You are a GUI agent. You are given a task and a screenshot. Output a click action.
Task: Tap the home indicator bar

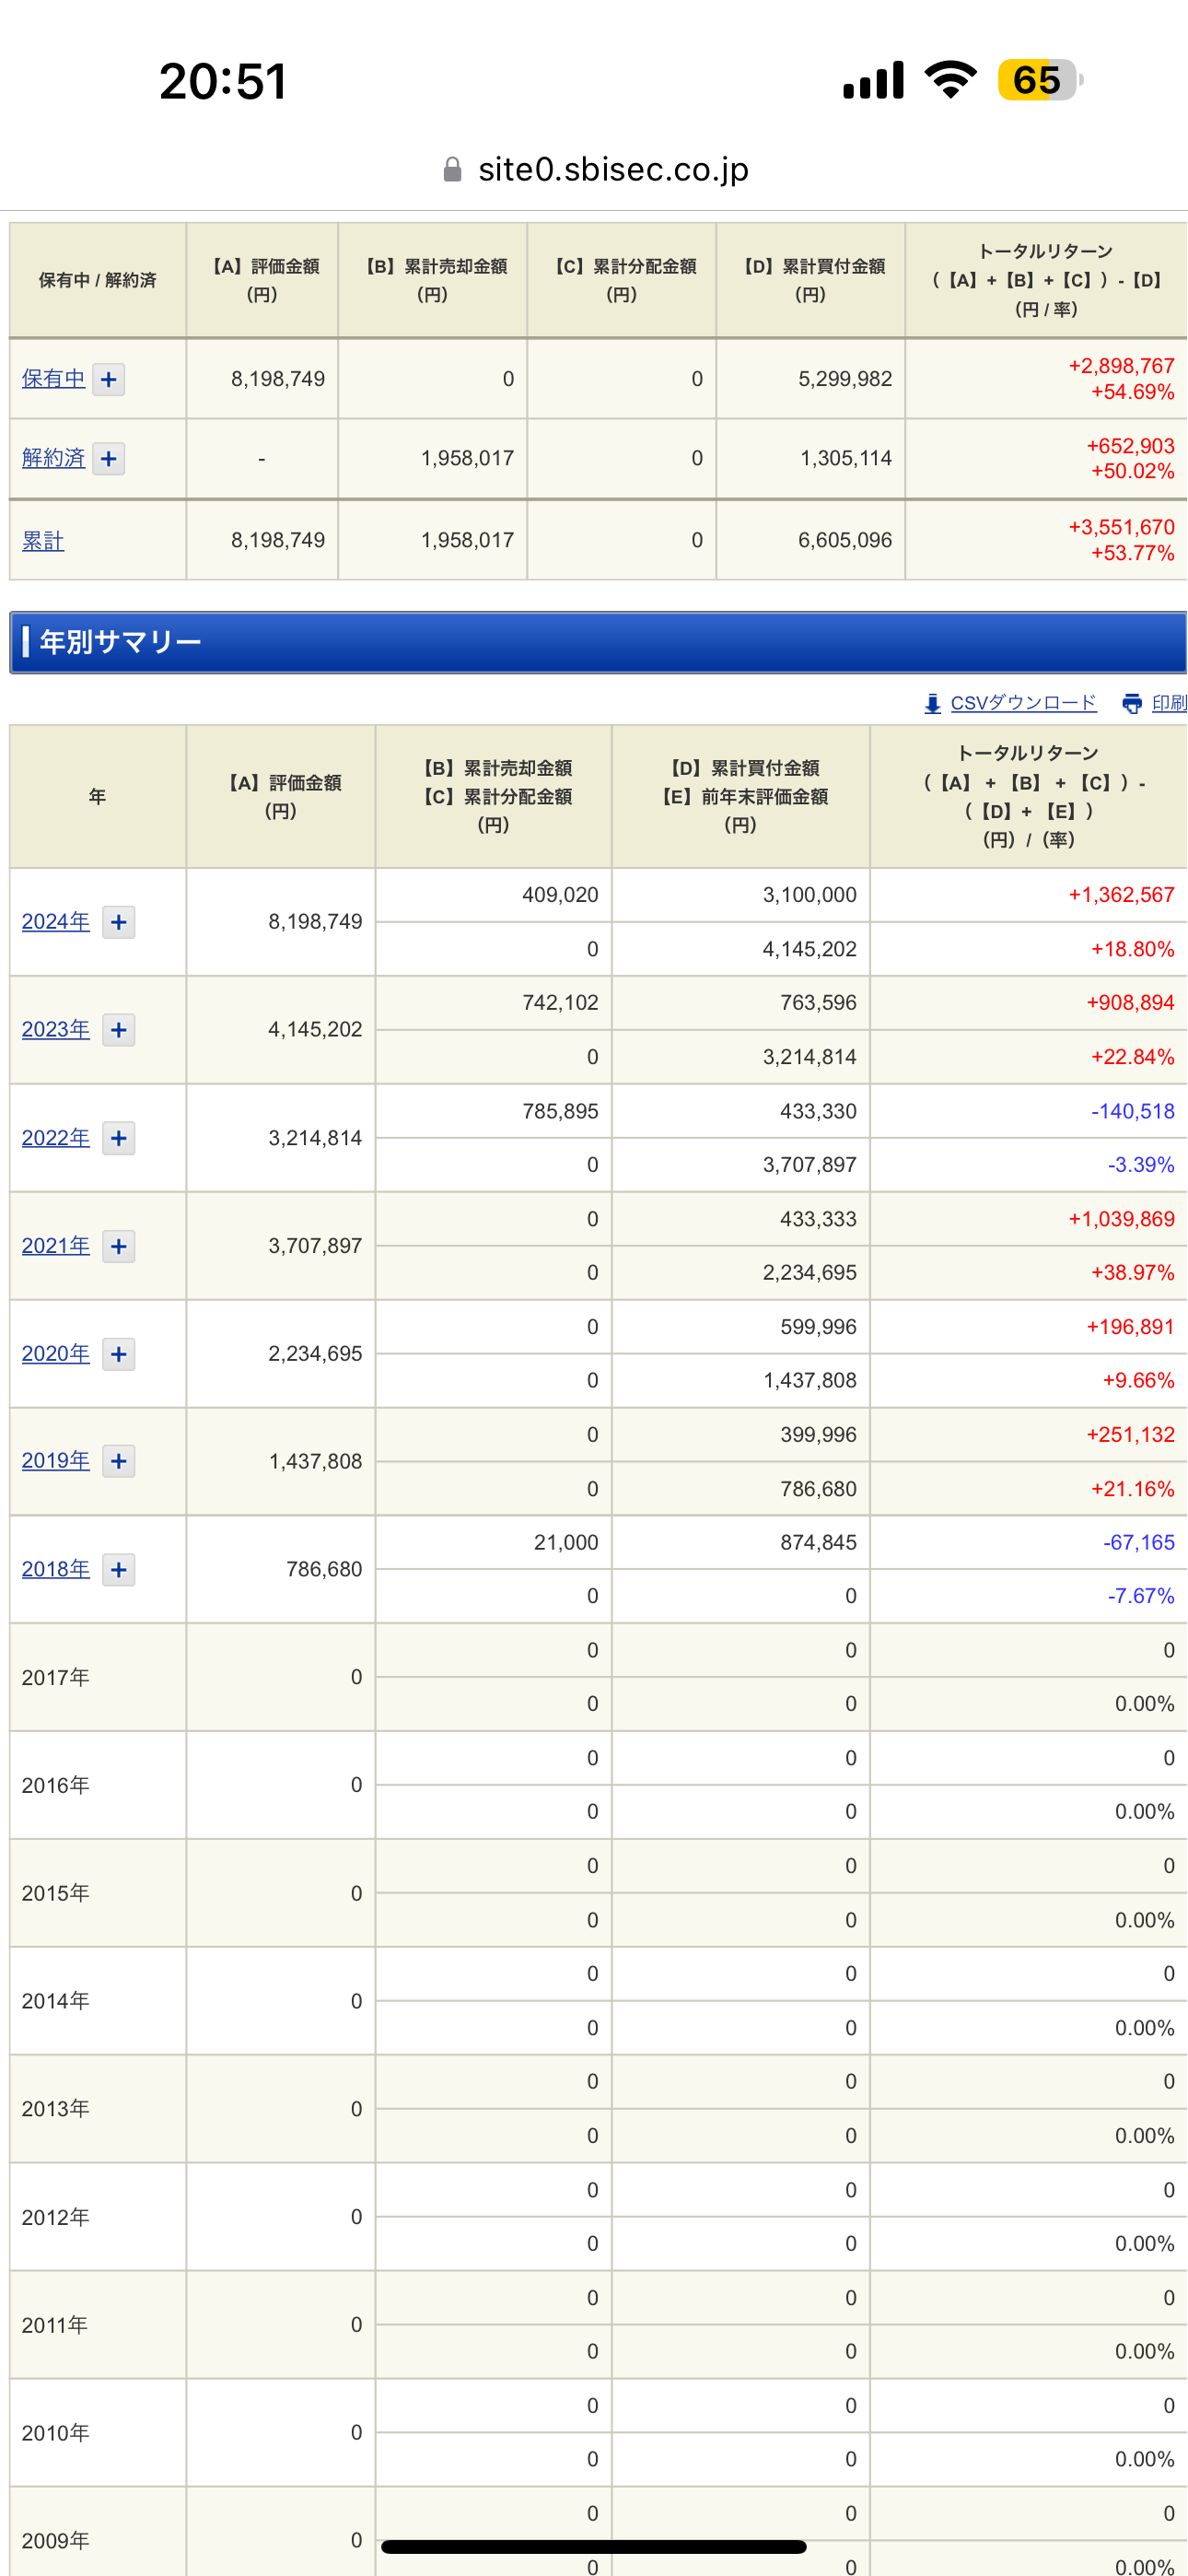coord(594,2546)
